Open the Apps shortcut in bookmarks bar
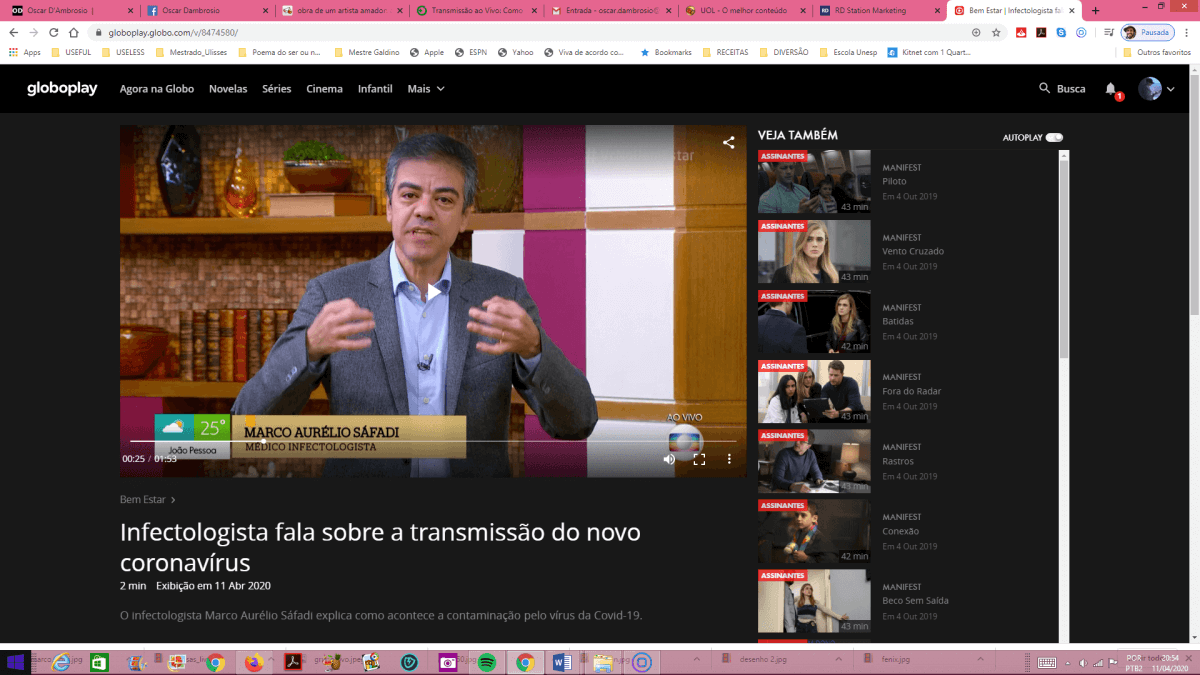This screenshot has width=1200, height=675. (25, 52)
